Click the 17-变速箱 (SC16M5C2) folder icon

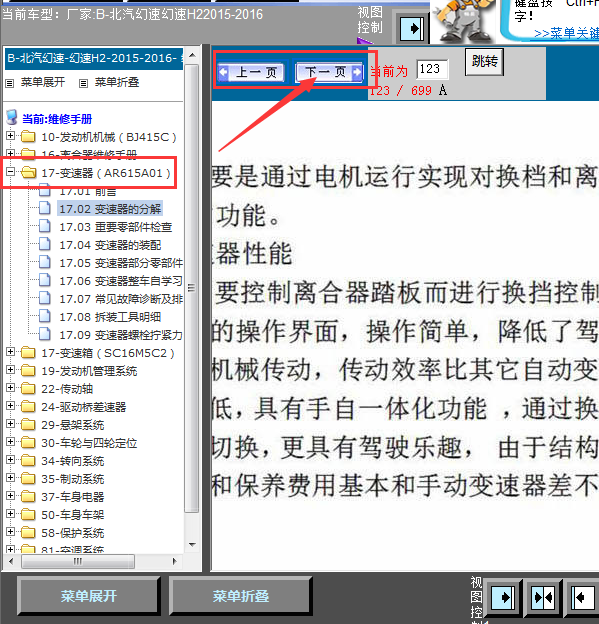click(28, 353)
